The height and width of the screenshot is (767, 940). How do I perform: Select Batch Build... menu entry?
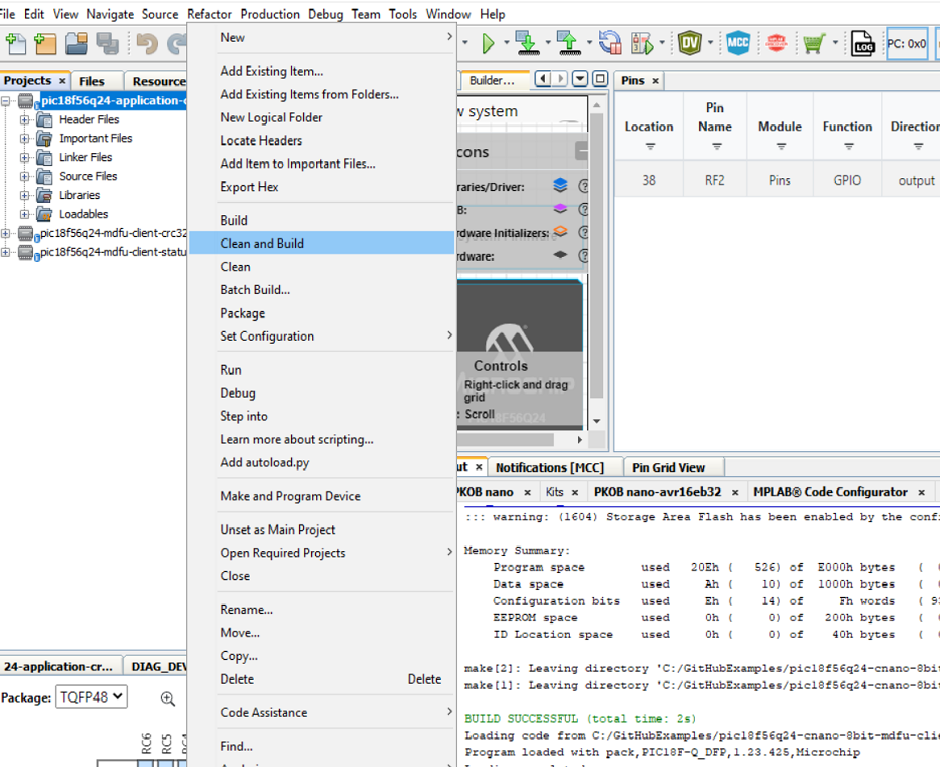click(x=321, y=290)
